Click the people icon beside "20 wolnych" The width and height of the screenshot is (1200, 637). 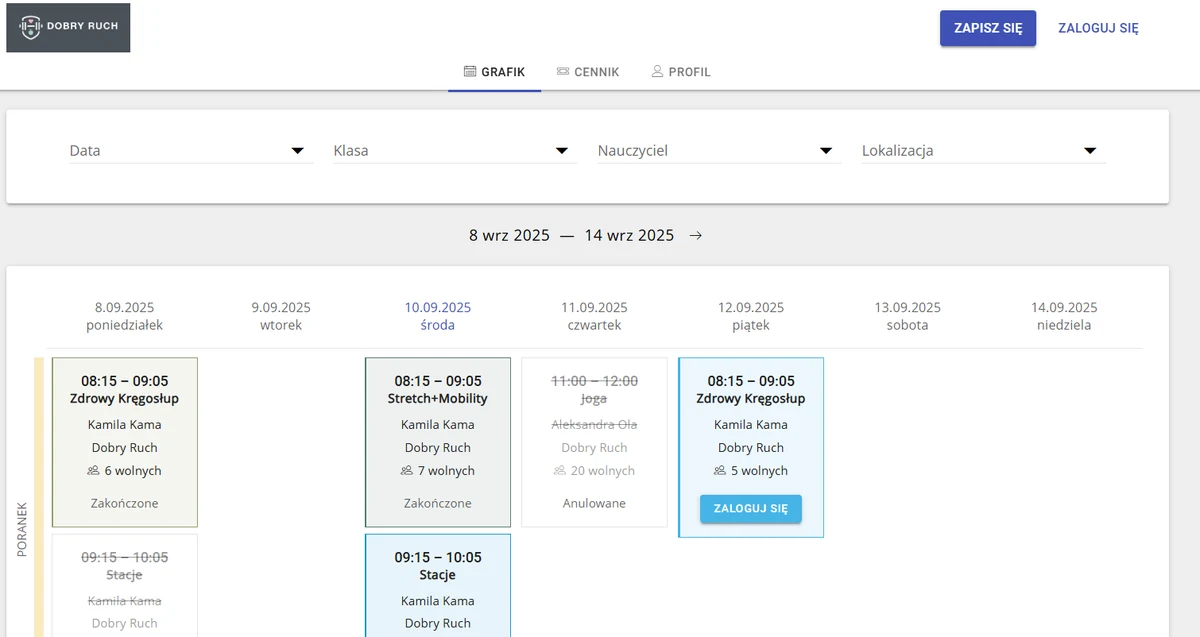tap(560, 471)
